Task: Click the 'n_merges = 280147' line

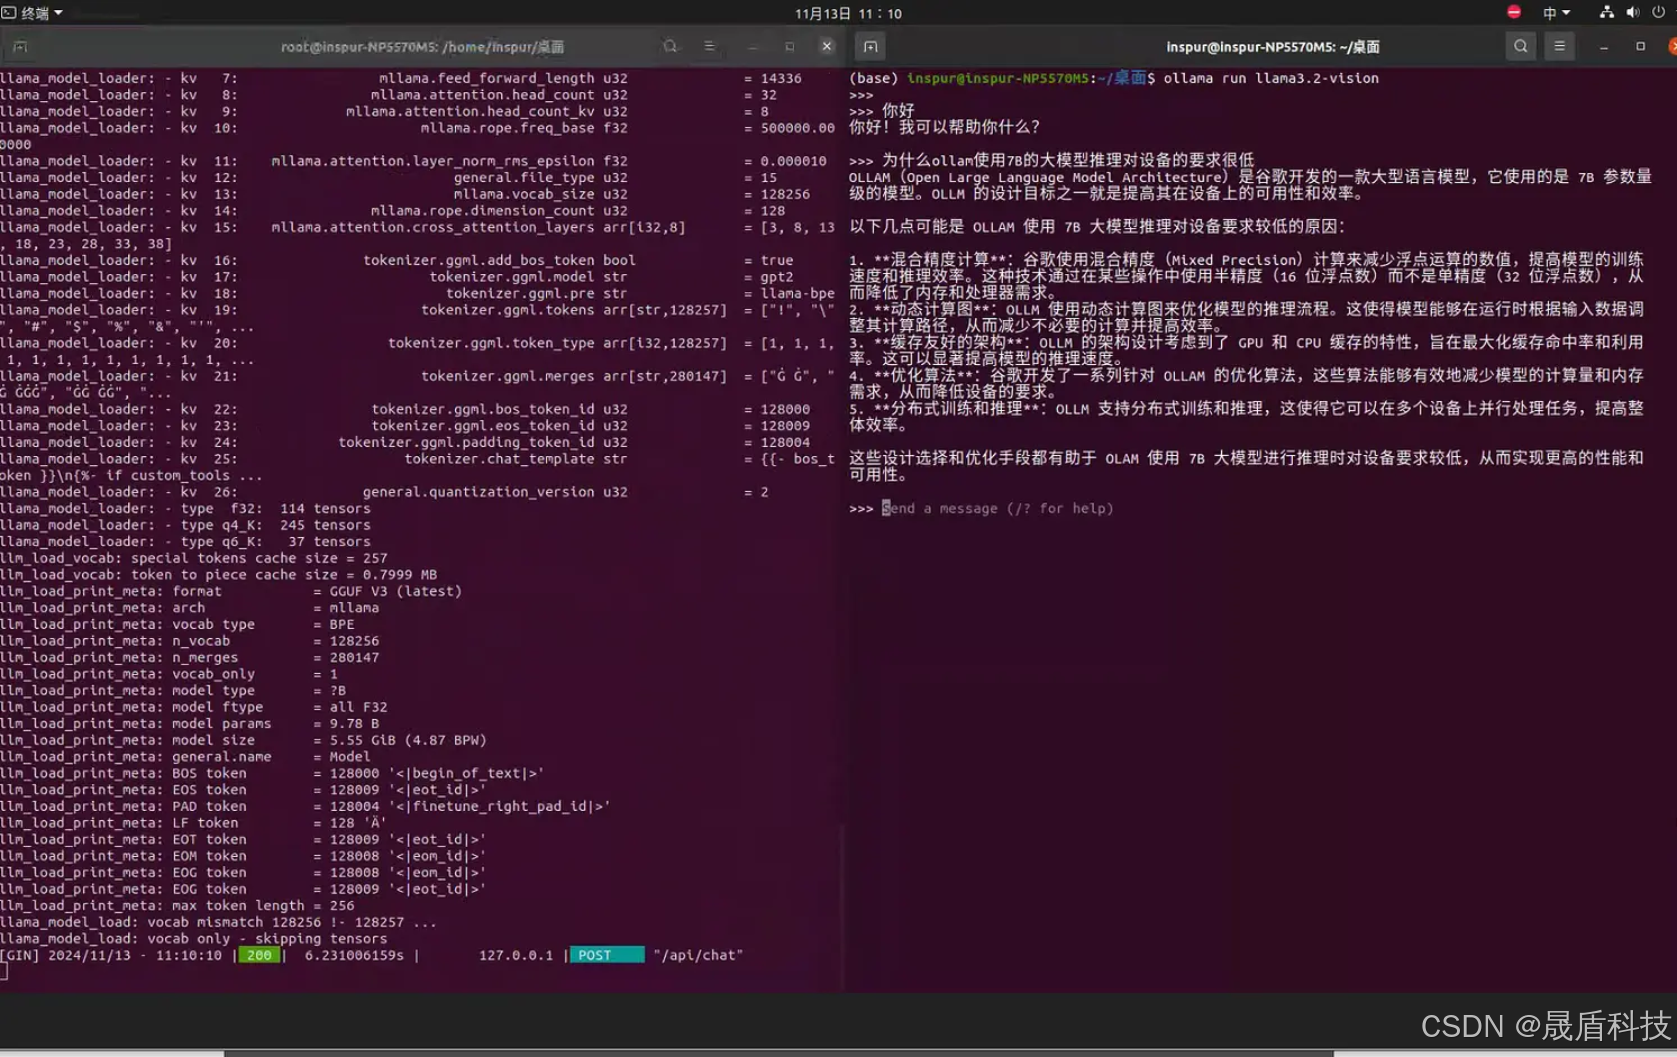Action: 190,657
